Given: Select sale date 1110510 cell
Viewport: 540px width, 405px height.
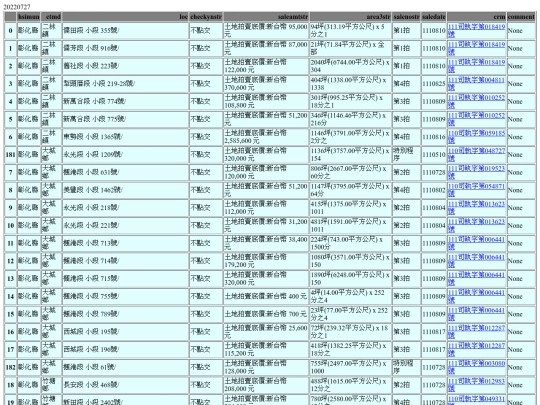Looking at the screenshot, I should click(x=434, y=155).
